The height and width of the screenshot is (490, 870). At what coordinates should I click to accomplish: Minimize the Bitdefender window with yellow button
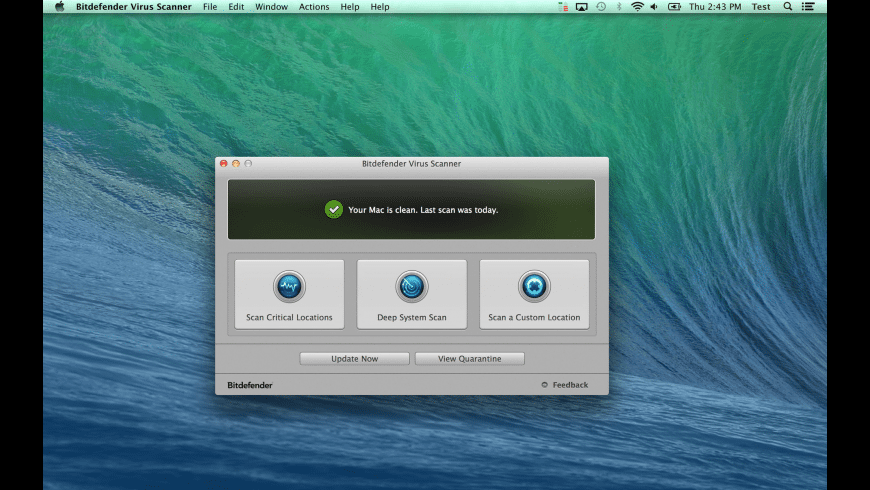(x=236, y=163)
